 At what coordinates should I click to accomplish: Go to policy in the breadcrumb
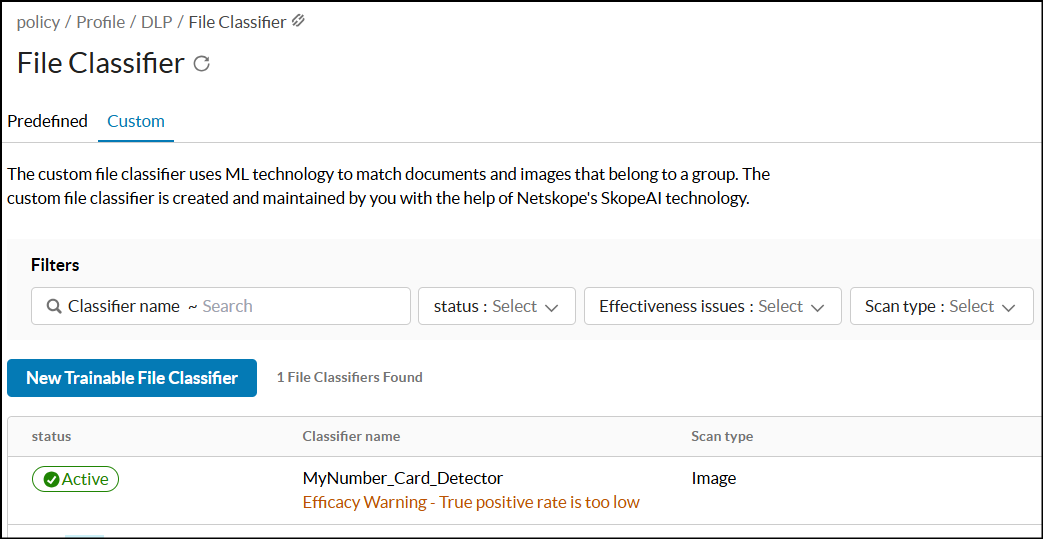click(x=38, y=22)
